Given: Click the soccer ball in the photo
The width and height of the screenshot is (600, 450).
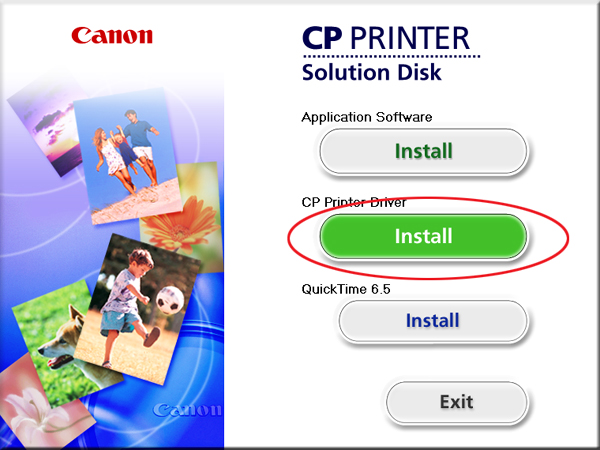Looking at the screenshot, I should 170,301.
